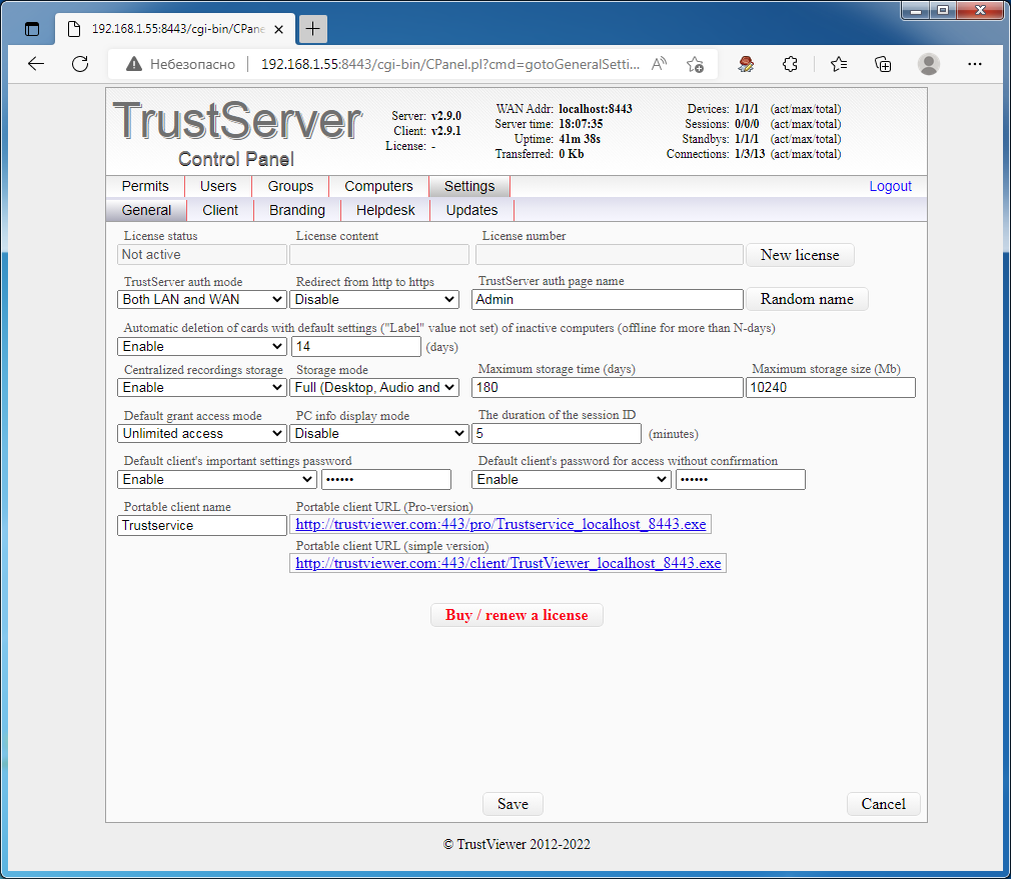Add this page to favorites star

695,64
